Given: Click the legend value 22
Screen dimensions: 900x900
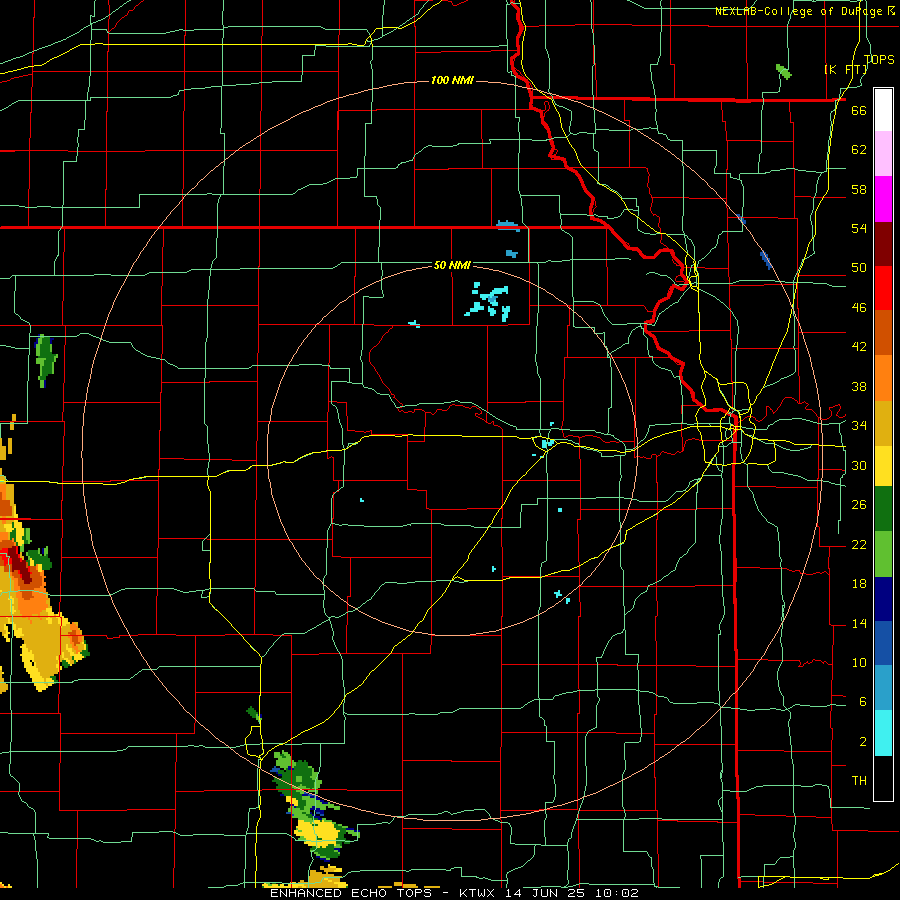Looking at the screenshot, I should 859,545.
